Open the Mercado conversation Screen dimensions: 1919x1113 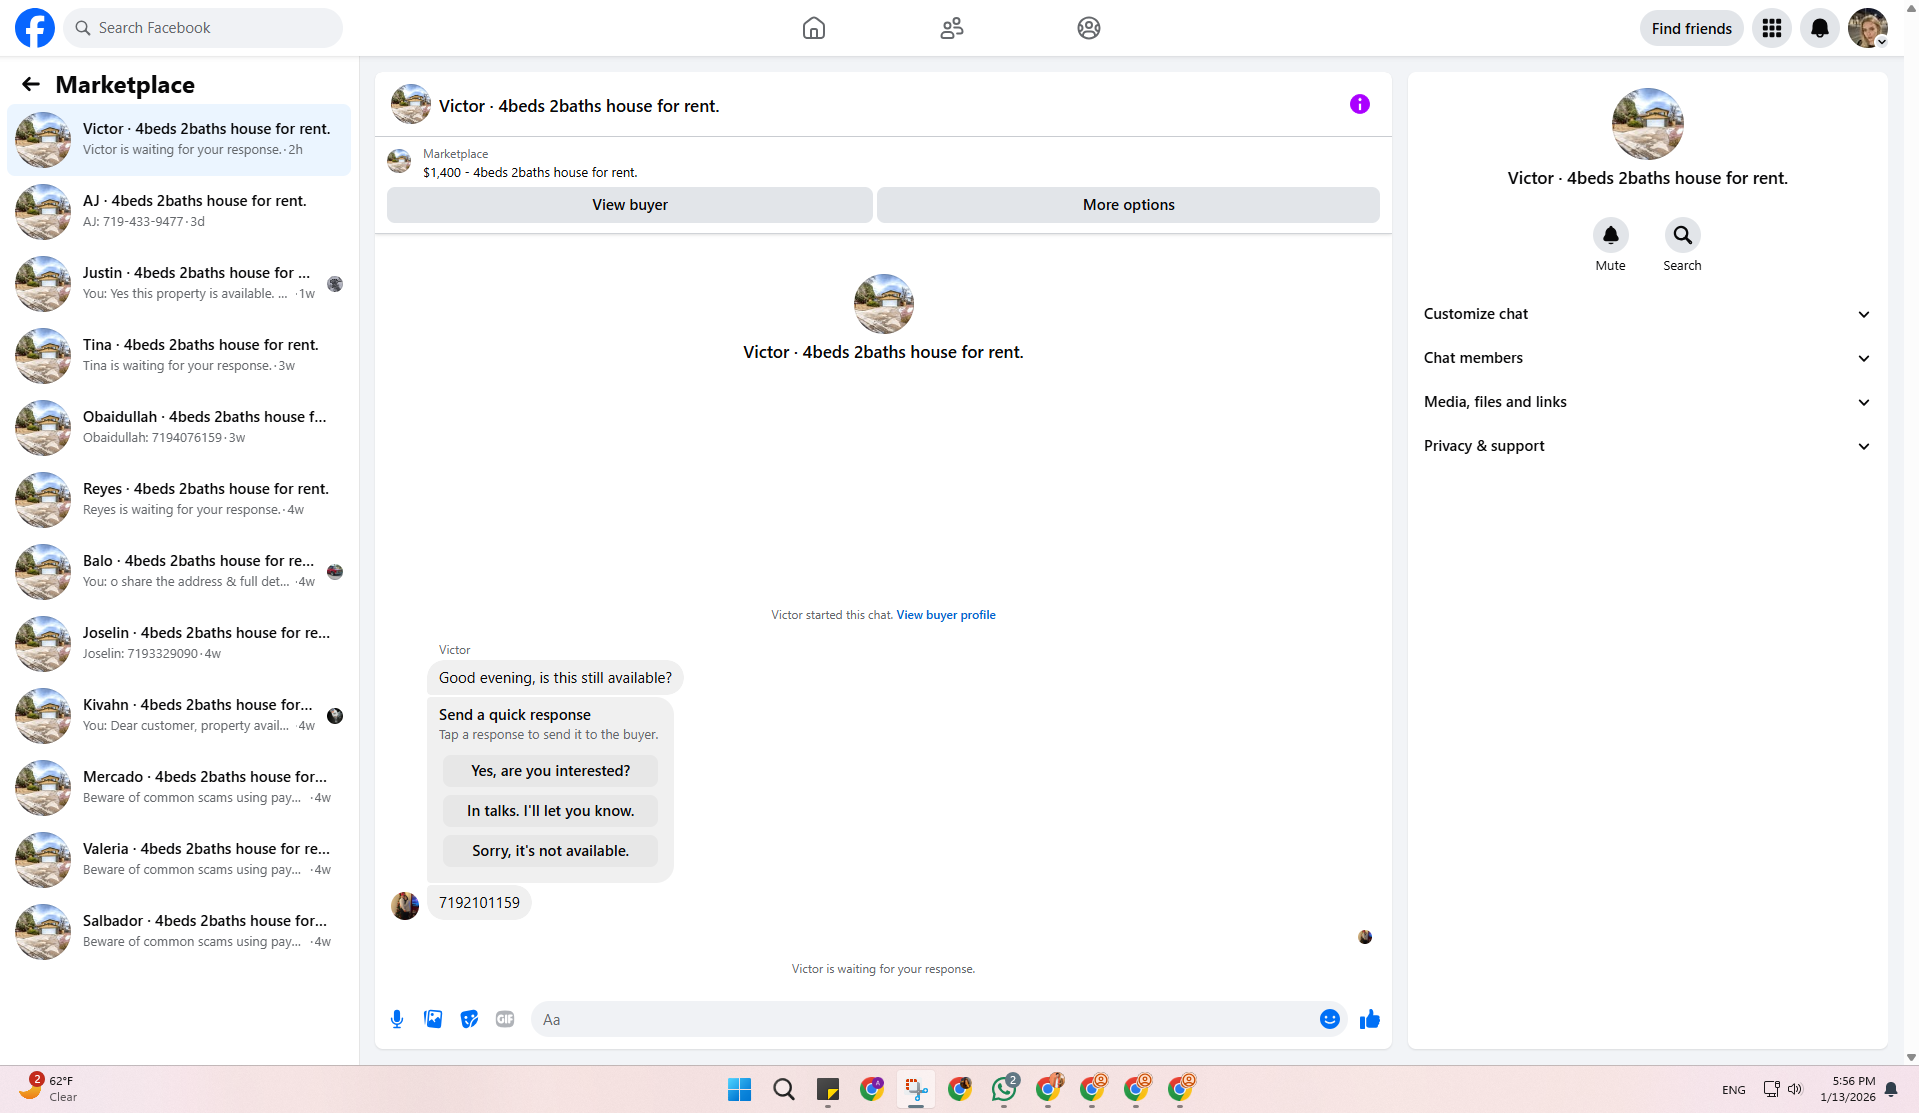[x=179, y=788]
